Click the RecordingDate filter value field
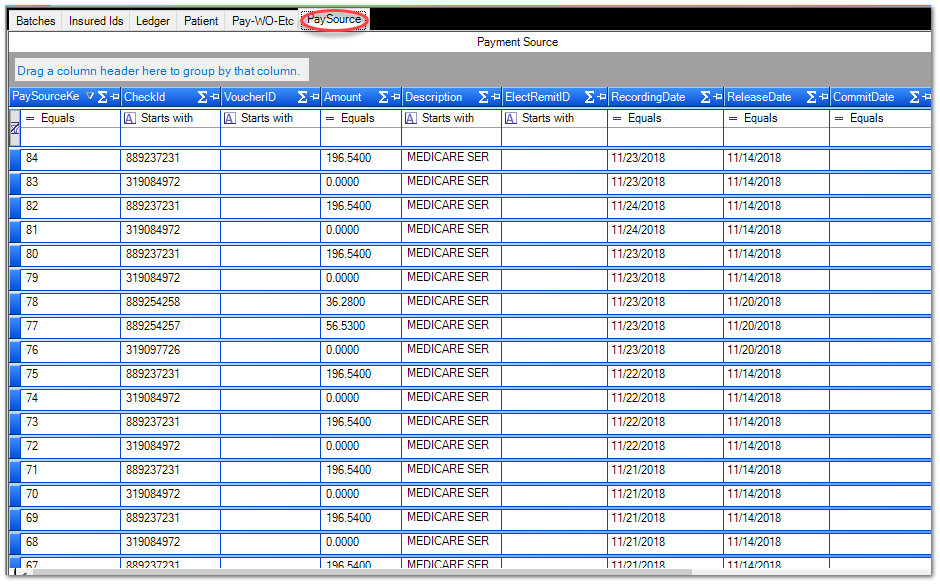The height and width of the screenshot is (584, 940). (665, 137)
